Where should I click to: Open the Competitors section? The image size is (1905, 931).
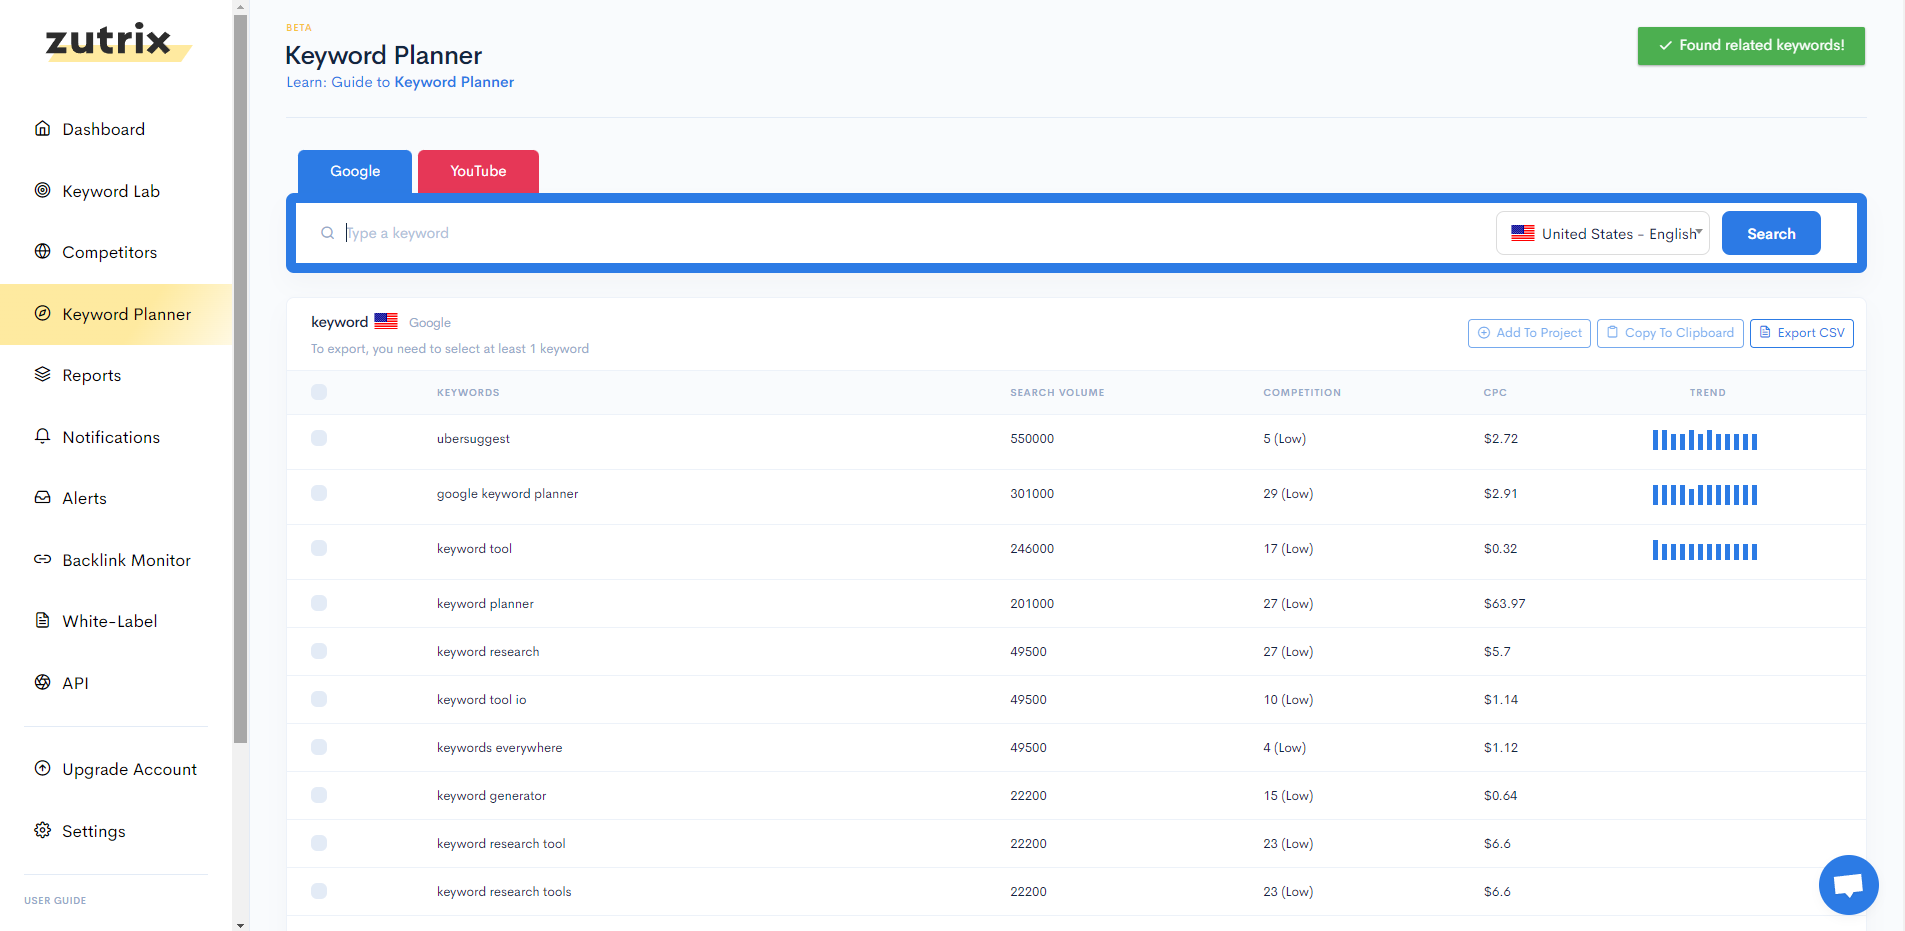coord(109,252)
